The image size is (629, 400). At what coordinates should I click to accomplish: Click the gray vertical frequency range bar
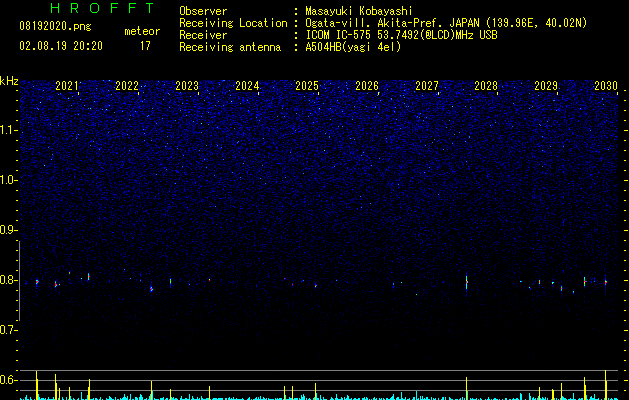pyautogui.click(x=20, y=280)
